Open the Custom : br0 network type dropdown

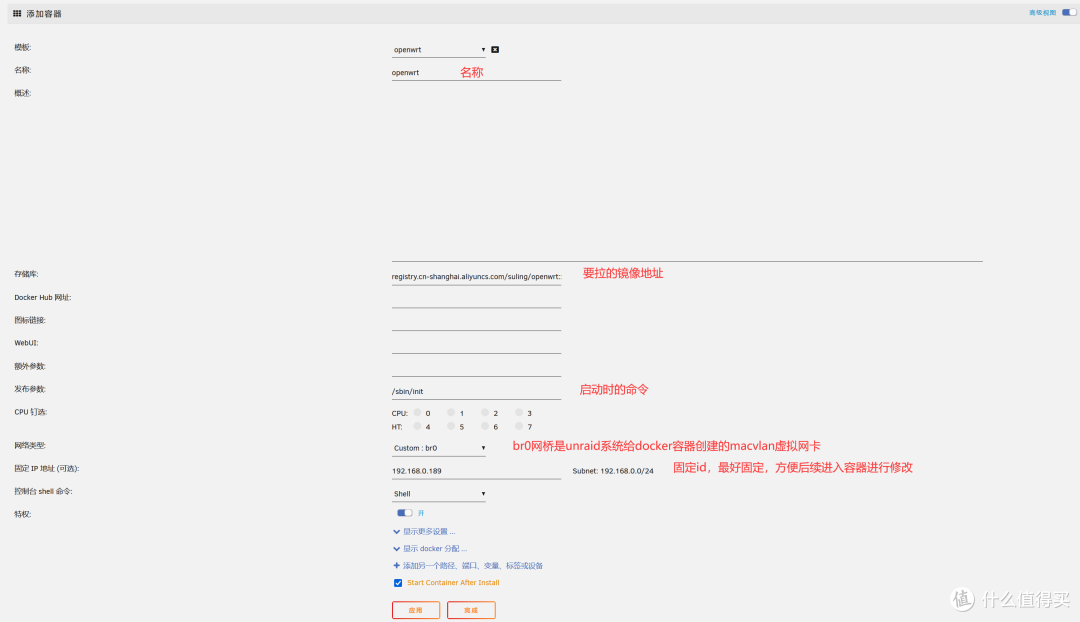click(x=439, y=448)
